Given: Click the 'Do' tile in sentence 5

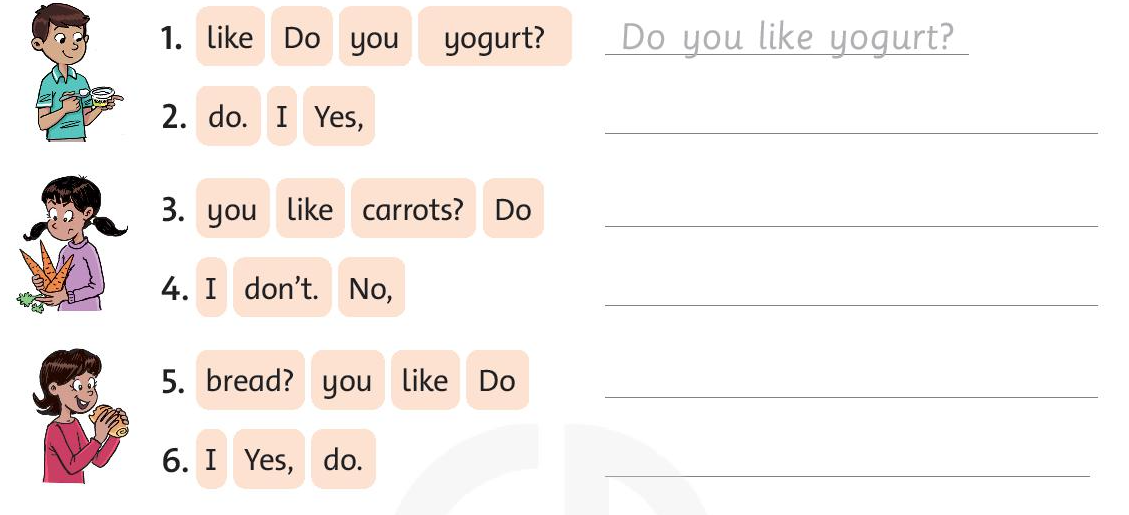Looking at the screenshot, I should [x=497, y=381].
